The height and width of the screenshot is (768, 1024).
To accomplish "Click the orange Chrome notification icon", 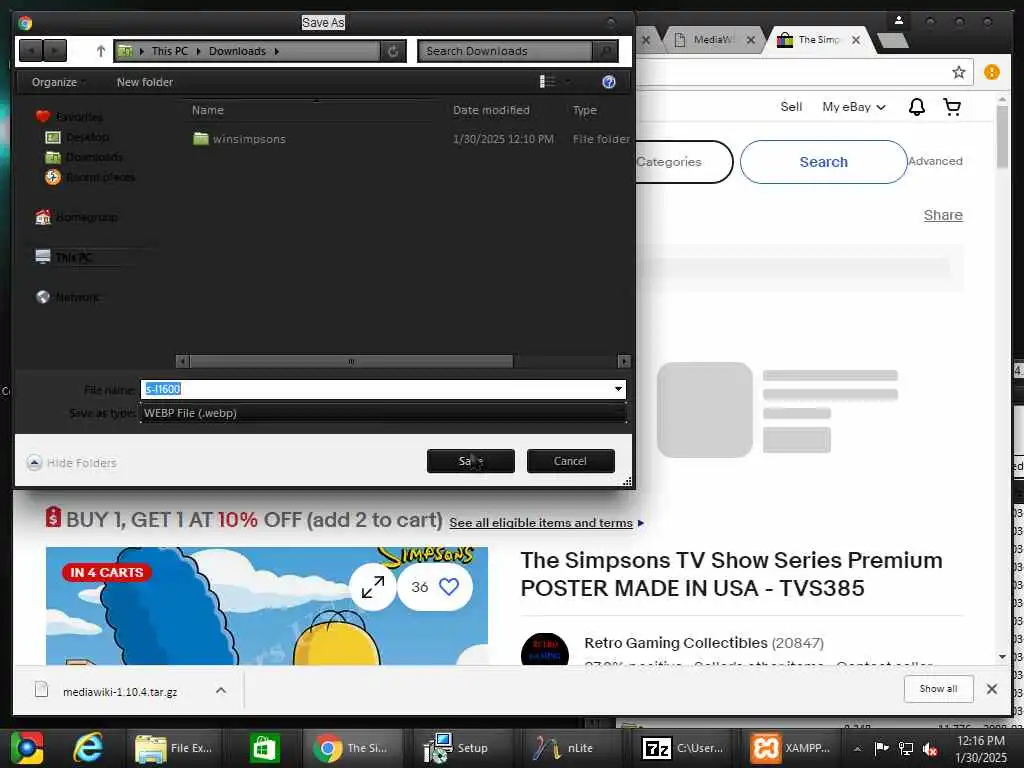I will tap(991, 72).
